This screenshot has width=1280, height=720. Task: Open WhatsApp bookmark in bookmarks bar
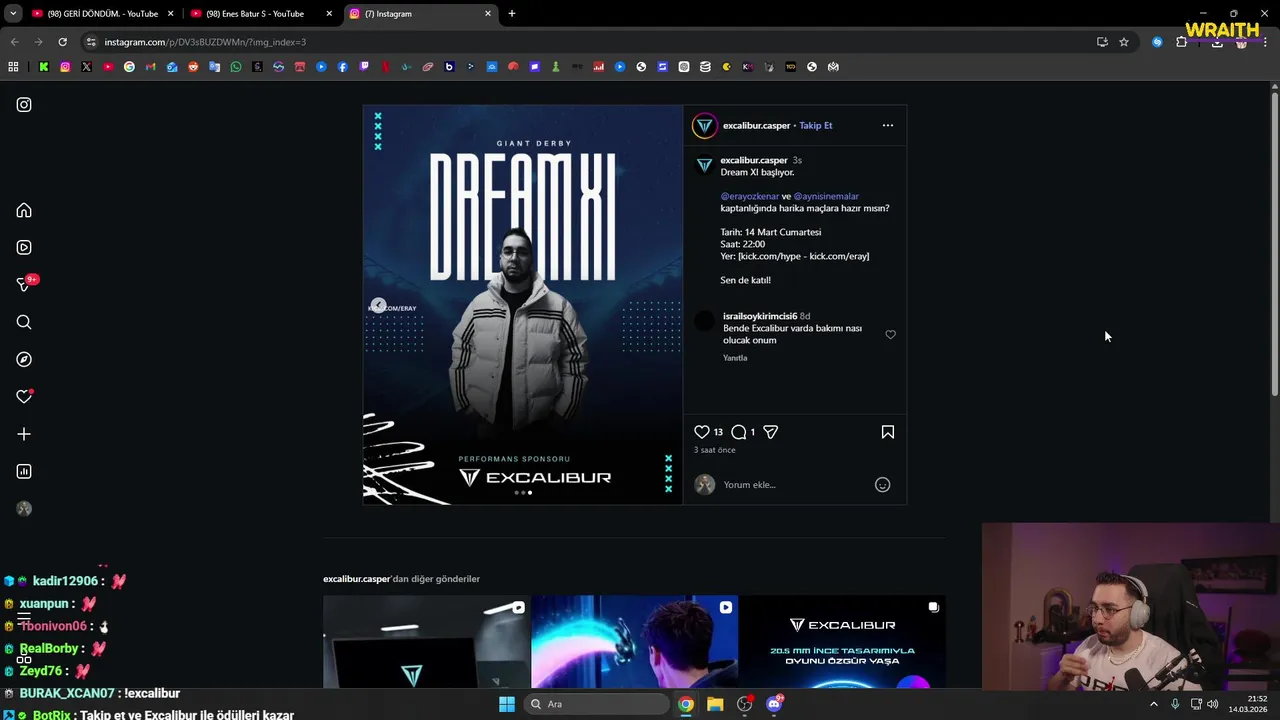click(x=236, y=67)
